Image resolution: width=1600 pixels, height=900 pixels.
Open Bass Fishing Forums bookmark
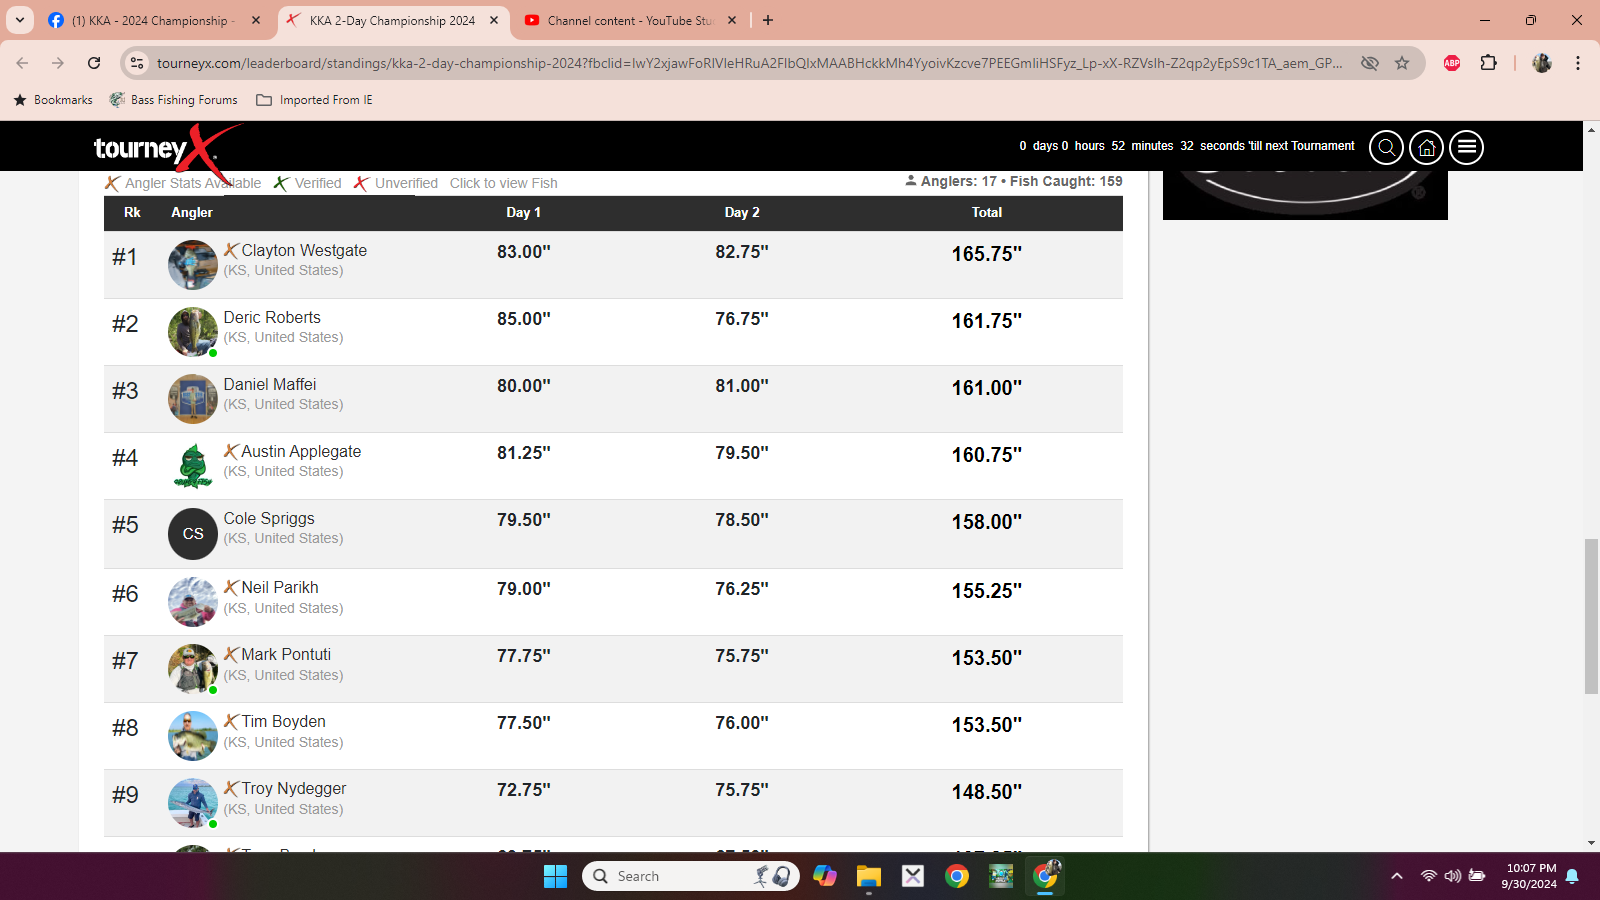point(174,100)
